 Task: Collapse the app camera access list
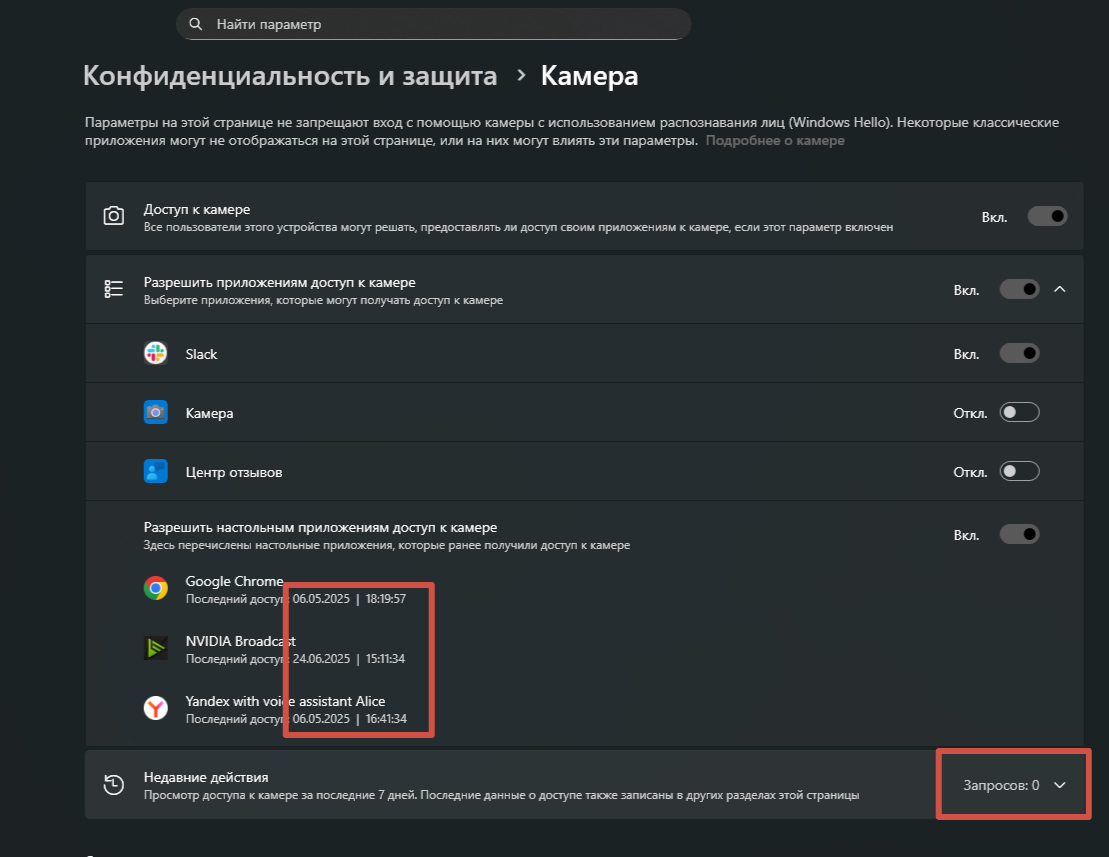point(1060,289)
